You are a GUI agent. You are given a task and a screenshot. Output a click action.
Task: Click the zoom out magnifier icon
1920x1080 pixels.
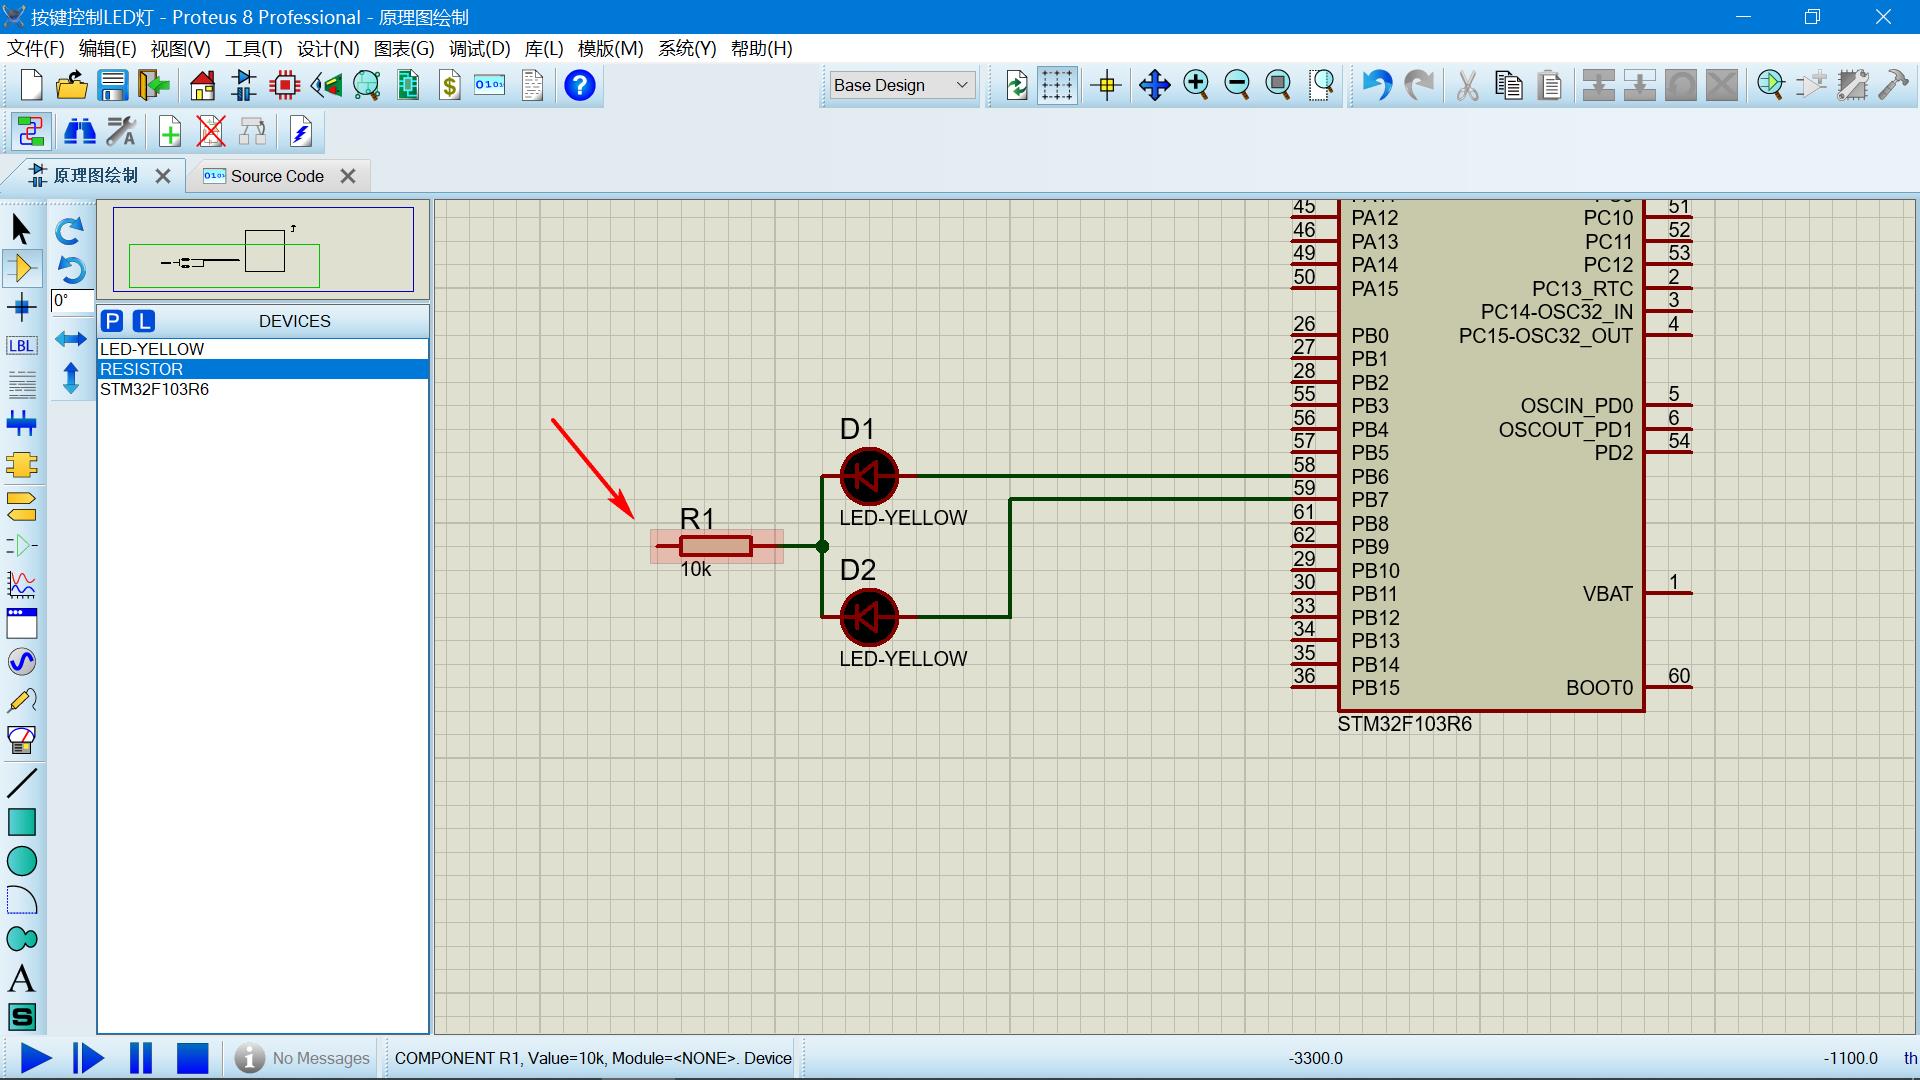[x=1237, y=86]
